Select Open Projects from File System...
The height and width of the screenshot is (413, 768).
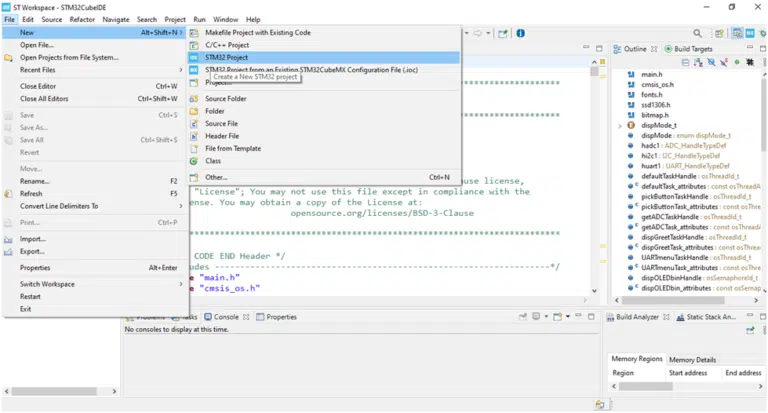(x=96, y=57)
